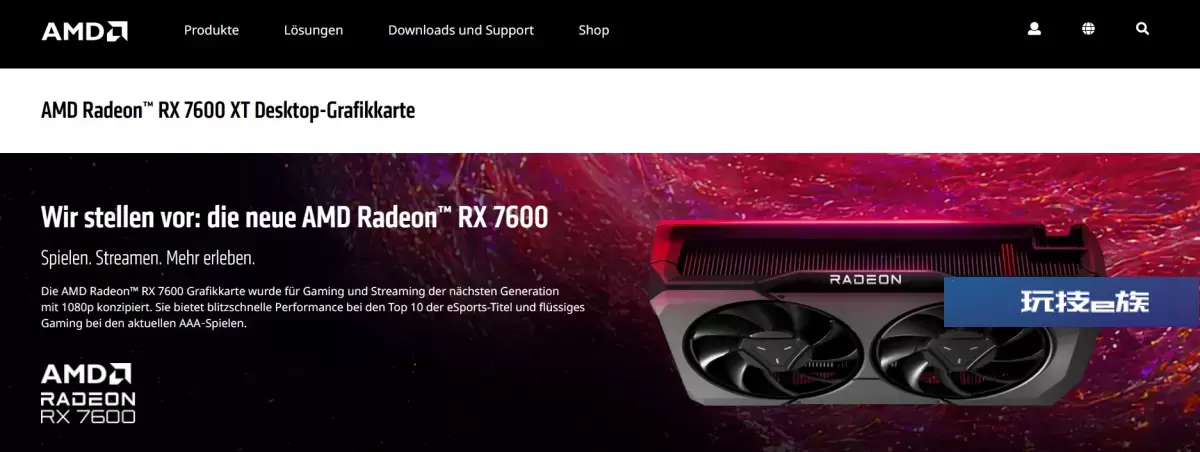Open the user account icon

(1034, 30)
